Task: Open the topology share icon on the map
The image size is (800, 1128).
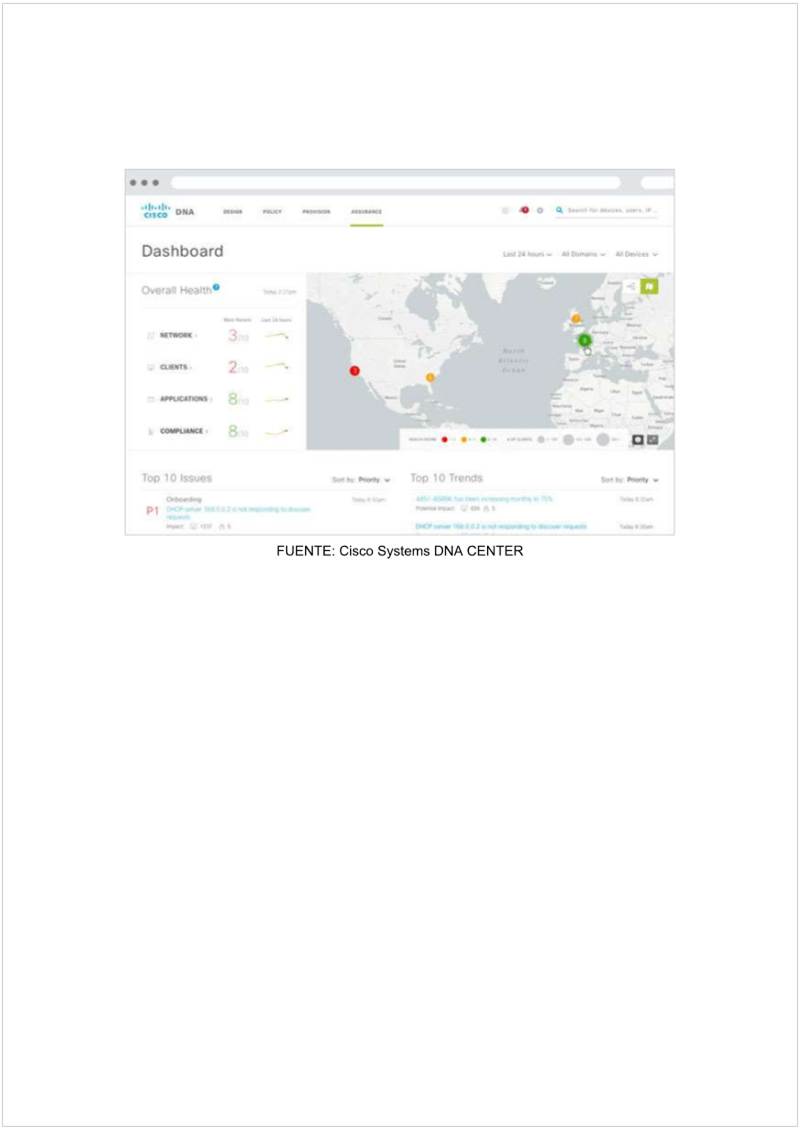Action: [x=629, y=287]
